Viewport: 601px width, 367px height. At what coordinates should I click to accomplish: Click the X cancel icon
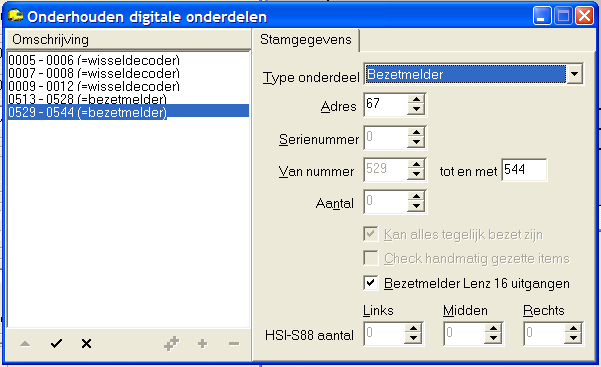87,343
